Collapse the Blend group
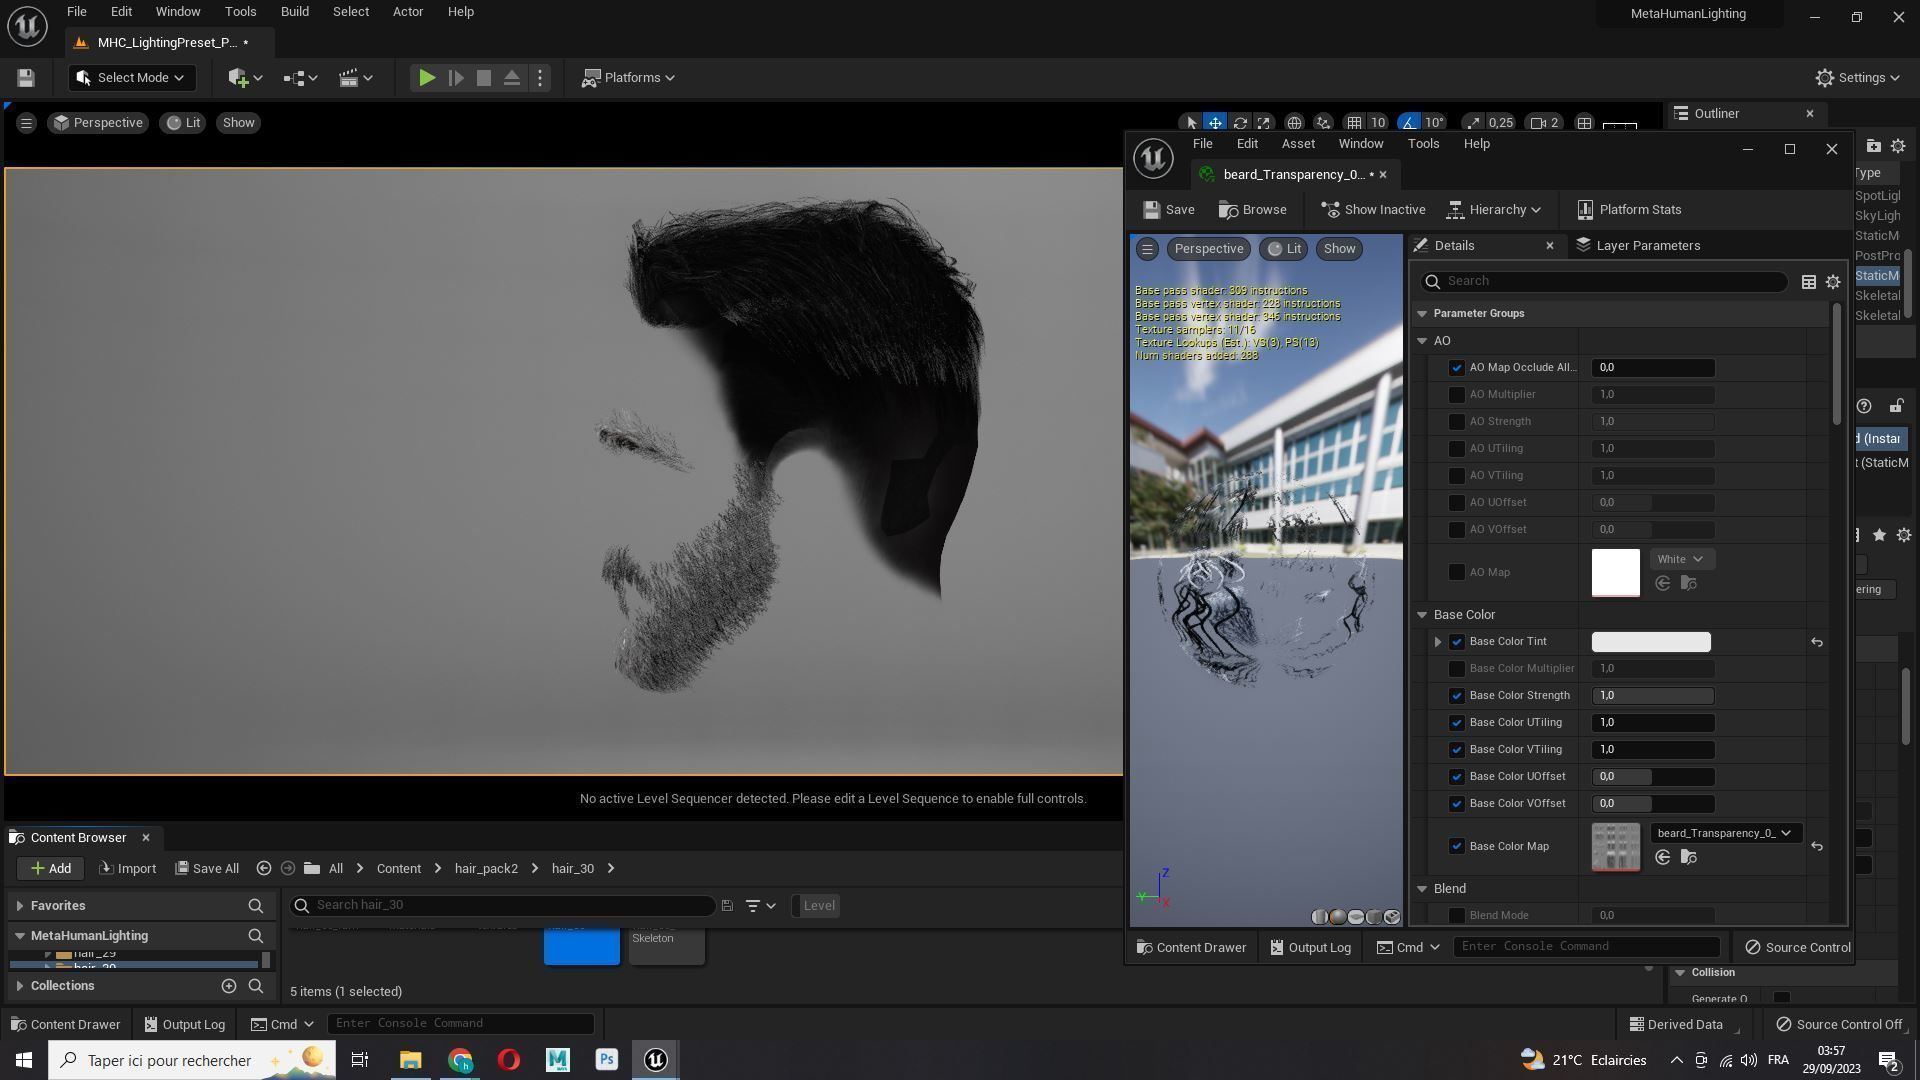Screen dimensions: 1920x1080 coord(1422,889)
